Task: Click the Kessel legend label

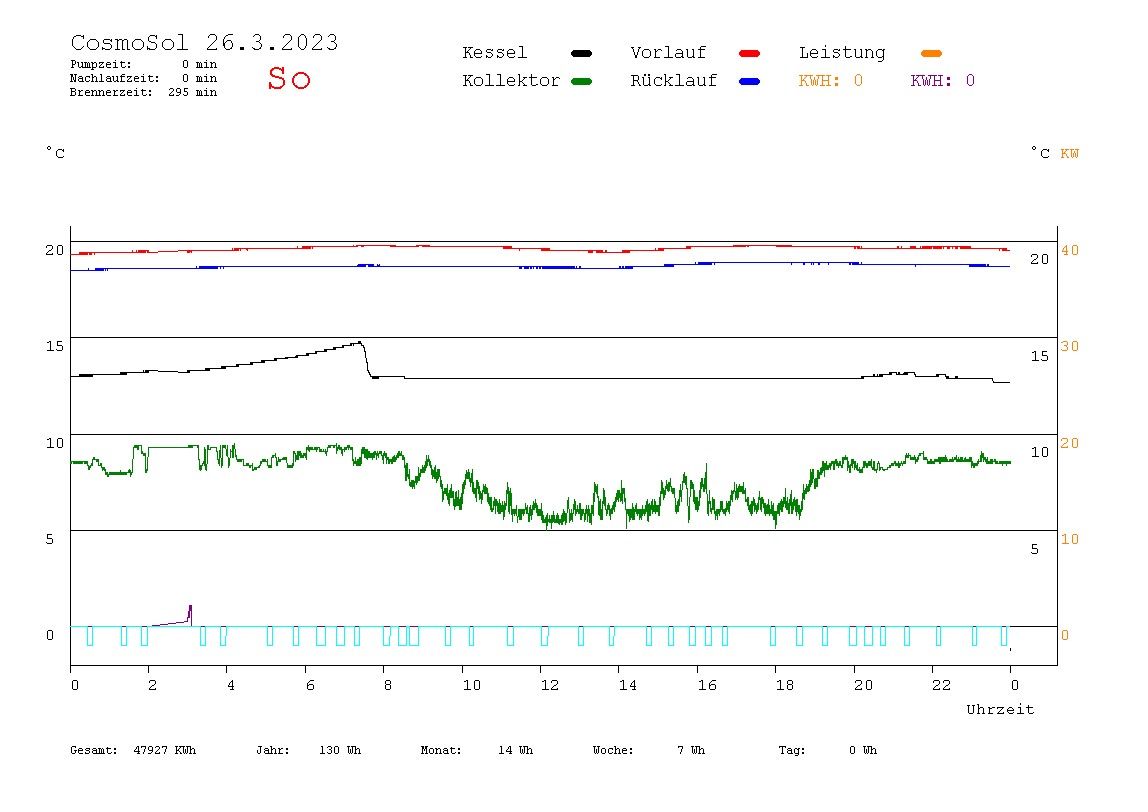Action: point(494,53)
